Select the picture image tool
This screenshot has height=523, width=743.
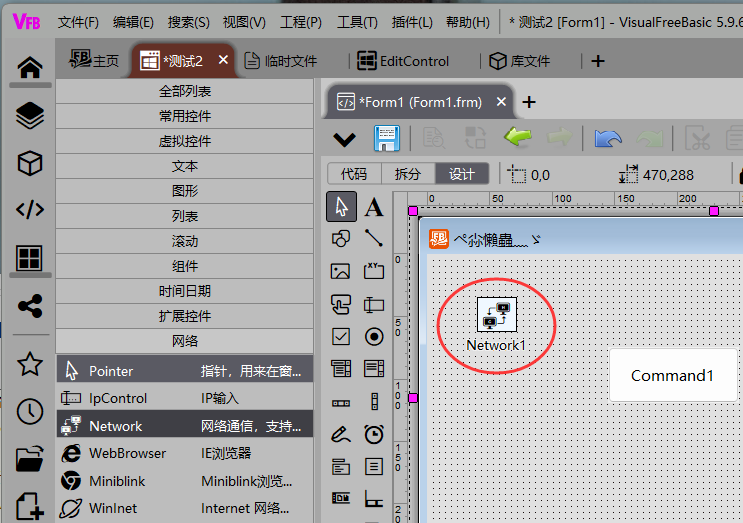click(341, 271)
